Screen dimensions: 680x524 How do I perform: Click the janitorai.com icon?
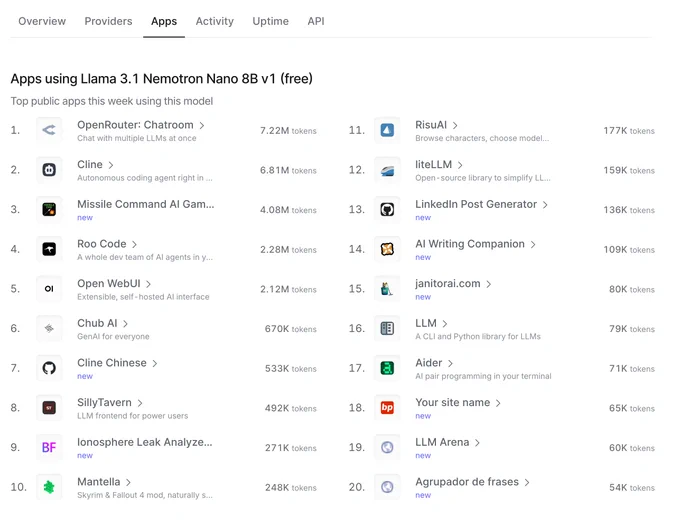[x=387, y=288]
